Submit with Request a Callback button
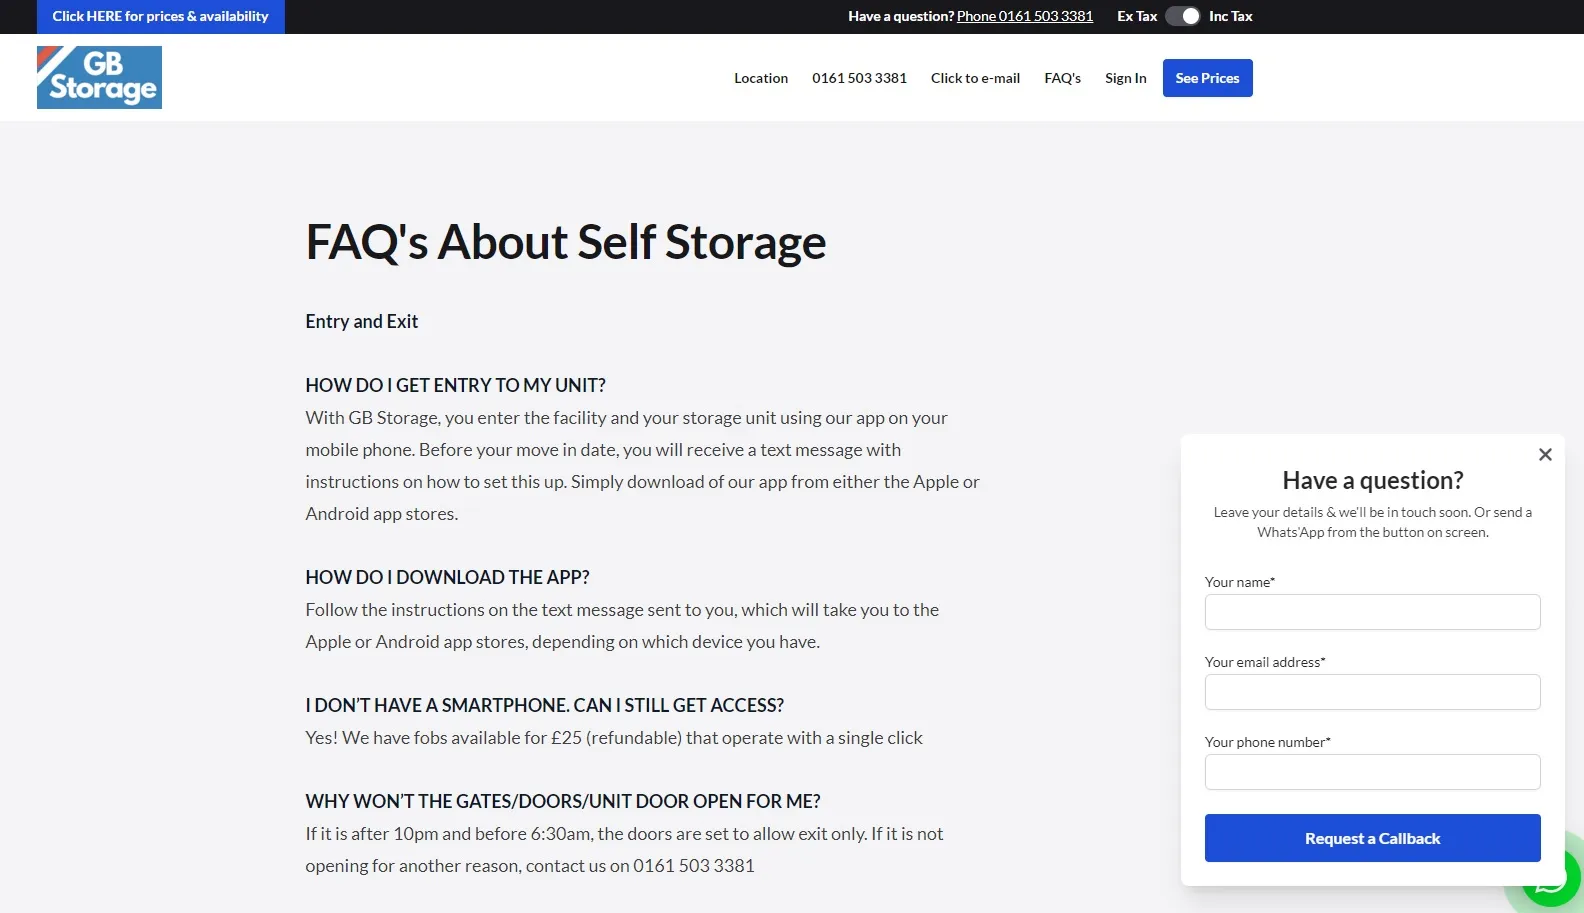 pyautogui.click(x=1372, y=838)
